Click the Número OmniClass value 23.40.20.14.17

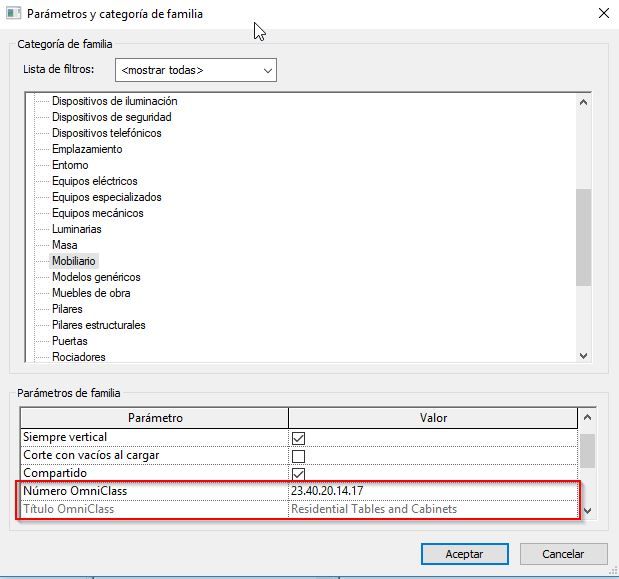click(433, 491)
